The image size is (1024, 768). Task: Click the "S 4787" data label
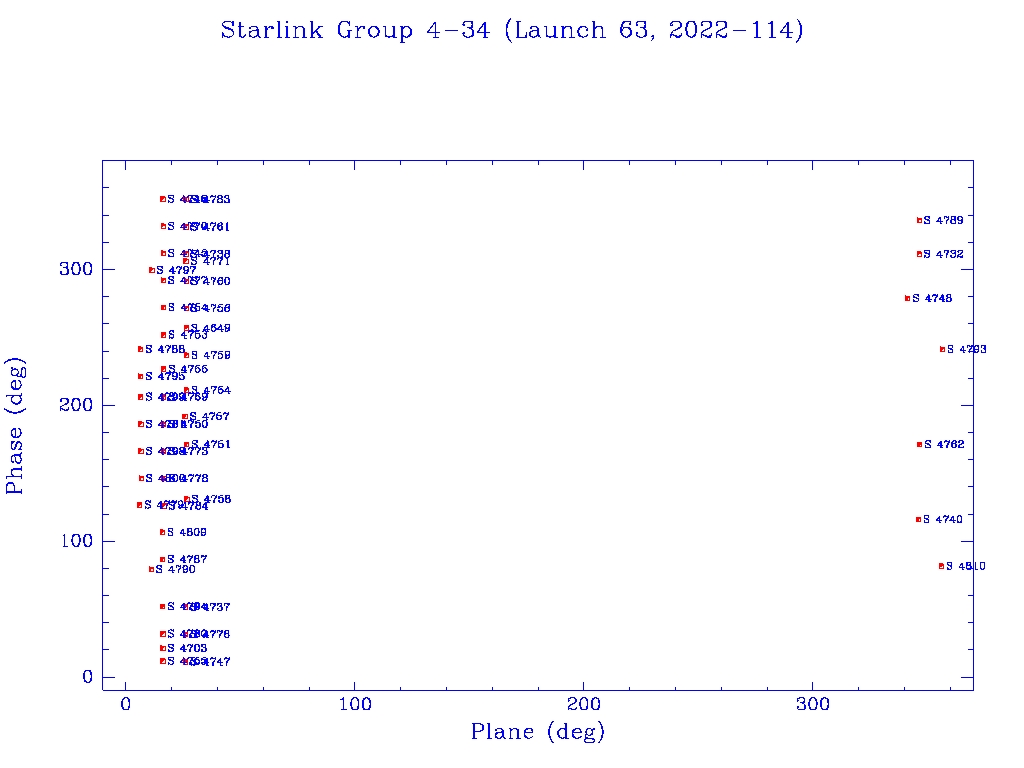pyautogui.click(x=187, y=560)
